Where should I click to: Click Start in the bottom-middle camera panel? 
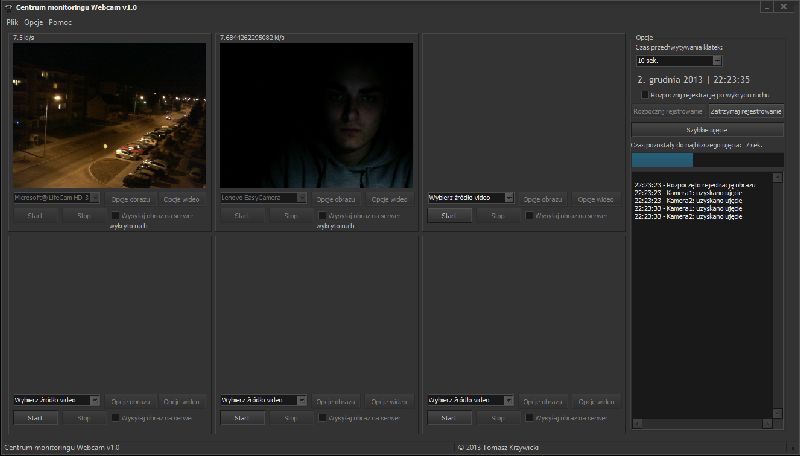coord(241,418)
